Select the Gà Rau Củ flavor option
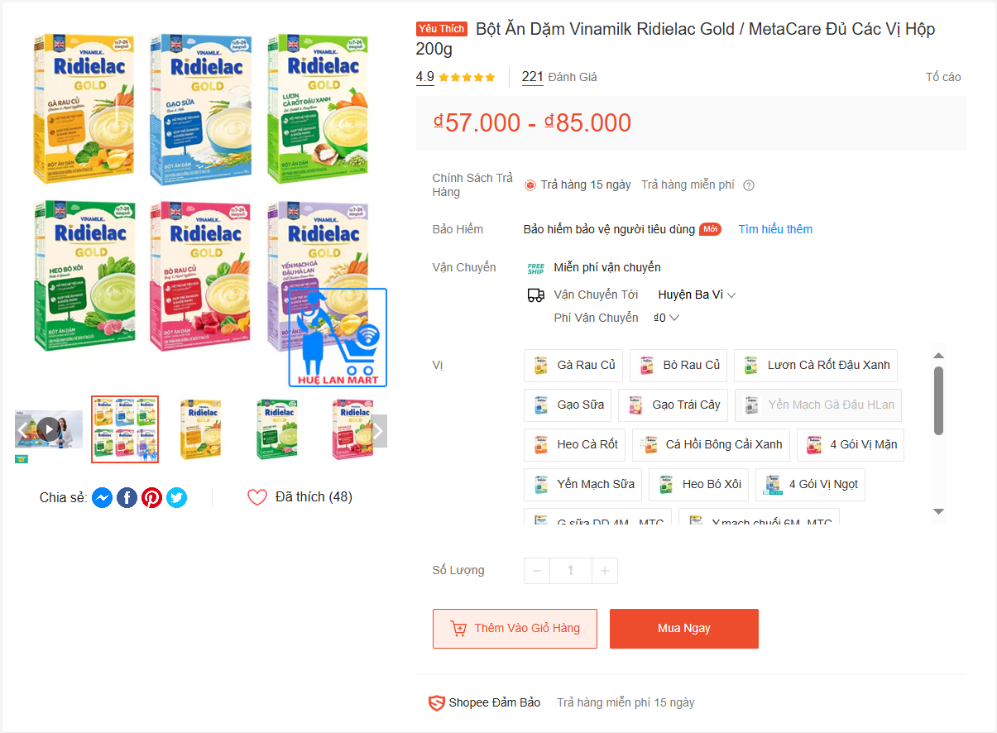The width and height of the screenshot is (997, 733). 575,365
